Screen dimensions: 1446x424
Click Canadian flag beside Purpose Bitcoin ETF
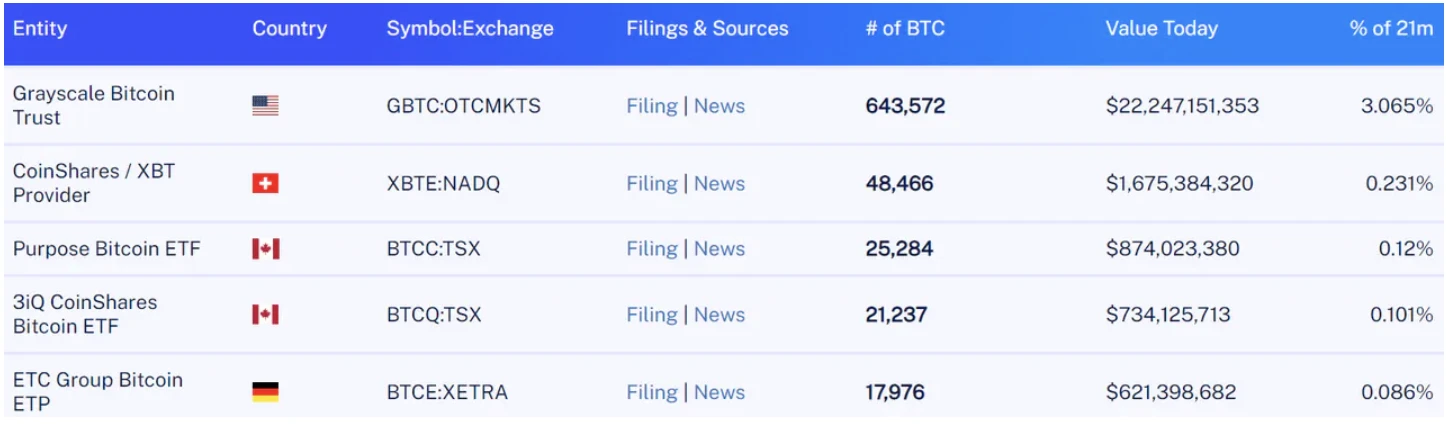(265, 249)
